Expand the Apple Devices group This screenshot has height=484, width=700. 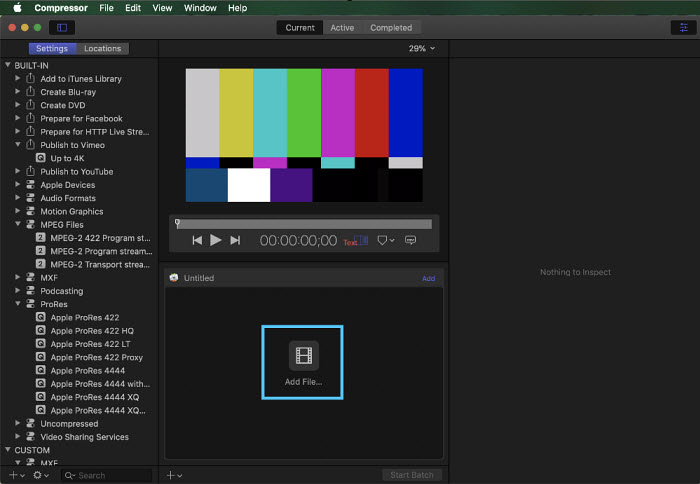click(x=17, y=184)
